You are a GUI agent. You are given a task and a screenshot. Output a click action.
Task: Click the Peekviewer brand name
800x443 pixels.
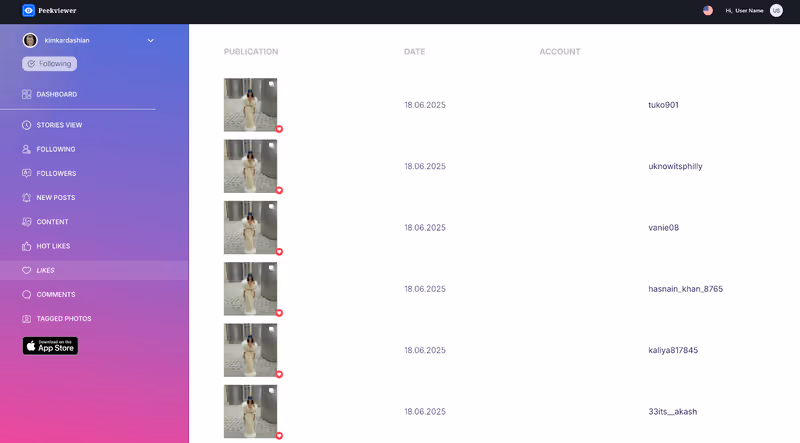[x=57, y=10]
